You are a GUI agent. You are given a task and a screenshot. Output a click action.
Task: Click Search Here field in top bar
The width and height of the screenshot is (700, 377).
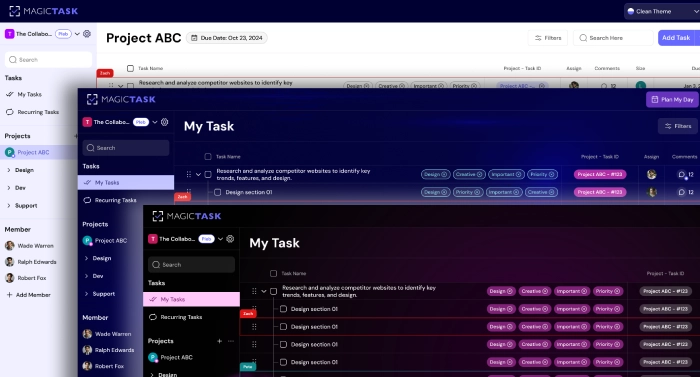613,38
